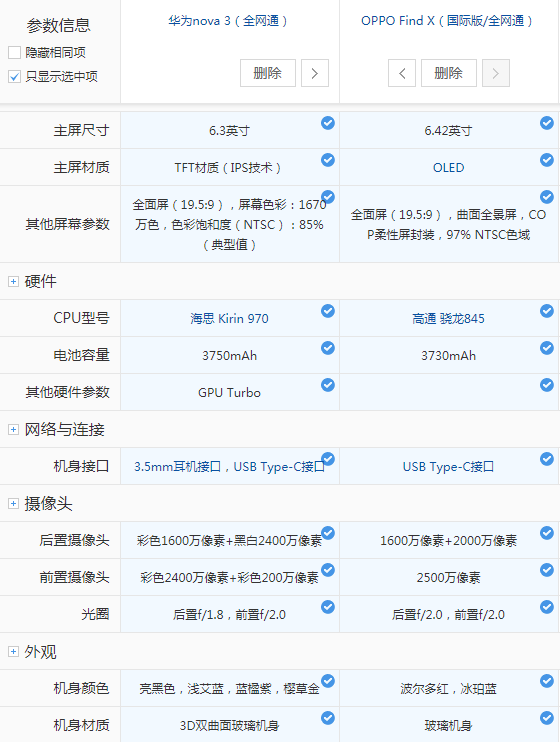Select the 其他硬件参数 row label
The height and width of the screenshot is (742, 560).
[68, 392]
